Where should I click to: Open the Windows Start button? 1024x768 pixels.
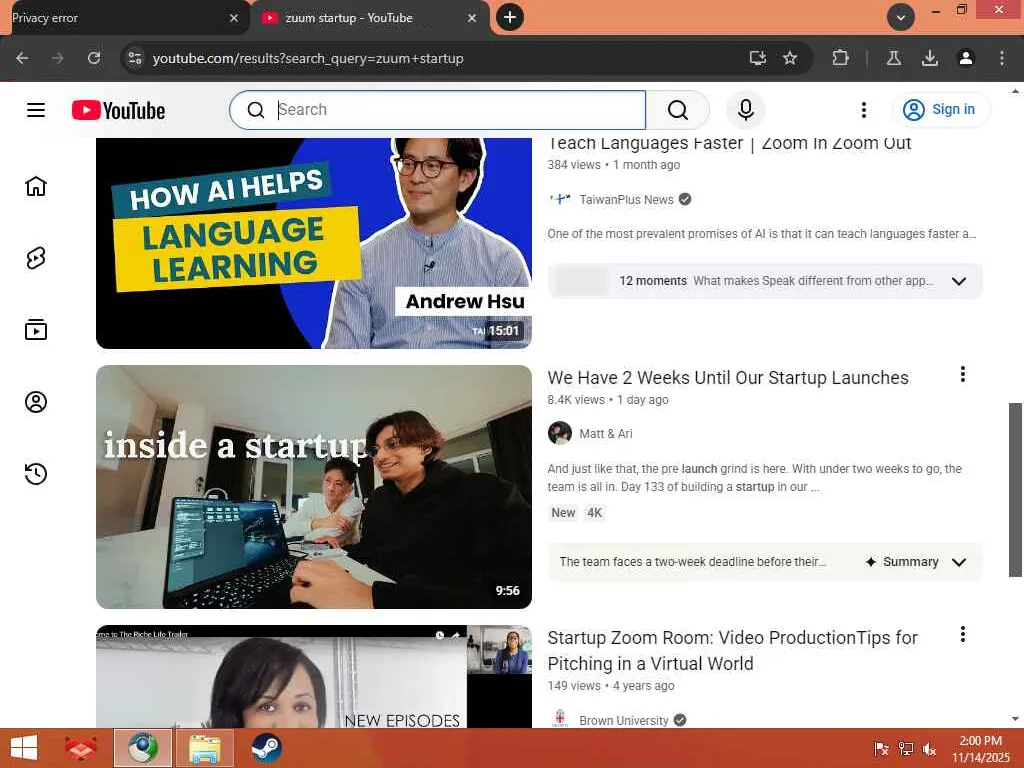tap(24, 748)
